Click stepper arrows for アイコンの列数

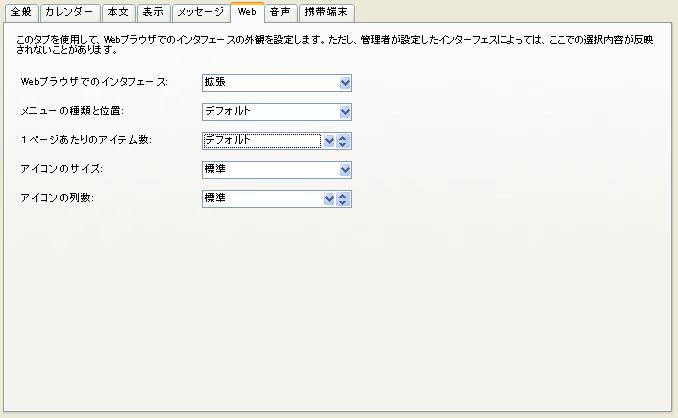click(342, 199)
